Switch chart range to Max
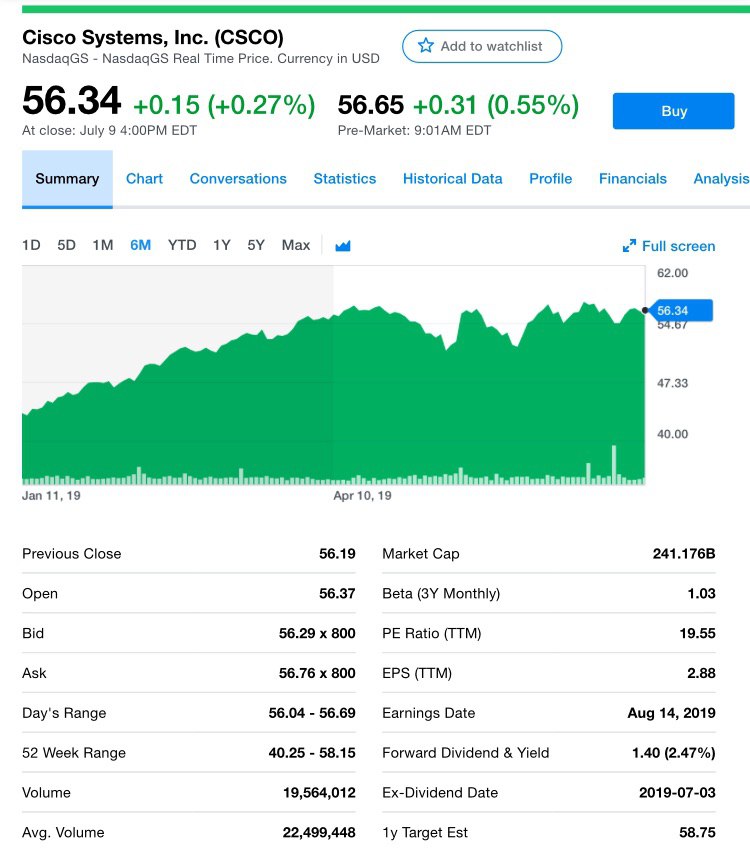 pyautogui.click(x=296, y=245)
